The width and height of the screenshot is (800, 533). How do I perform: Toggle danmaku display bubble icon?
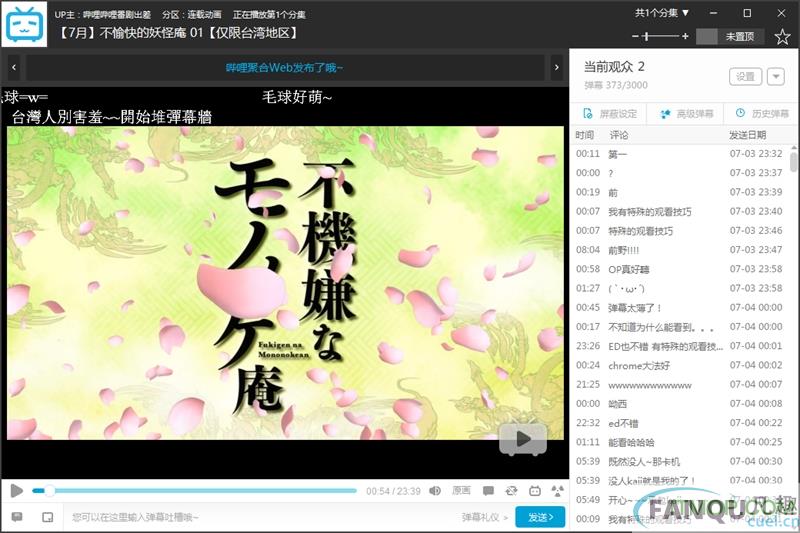click(x=488, y=491)
